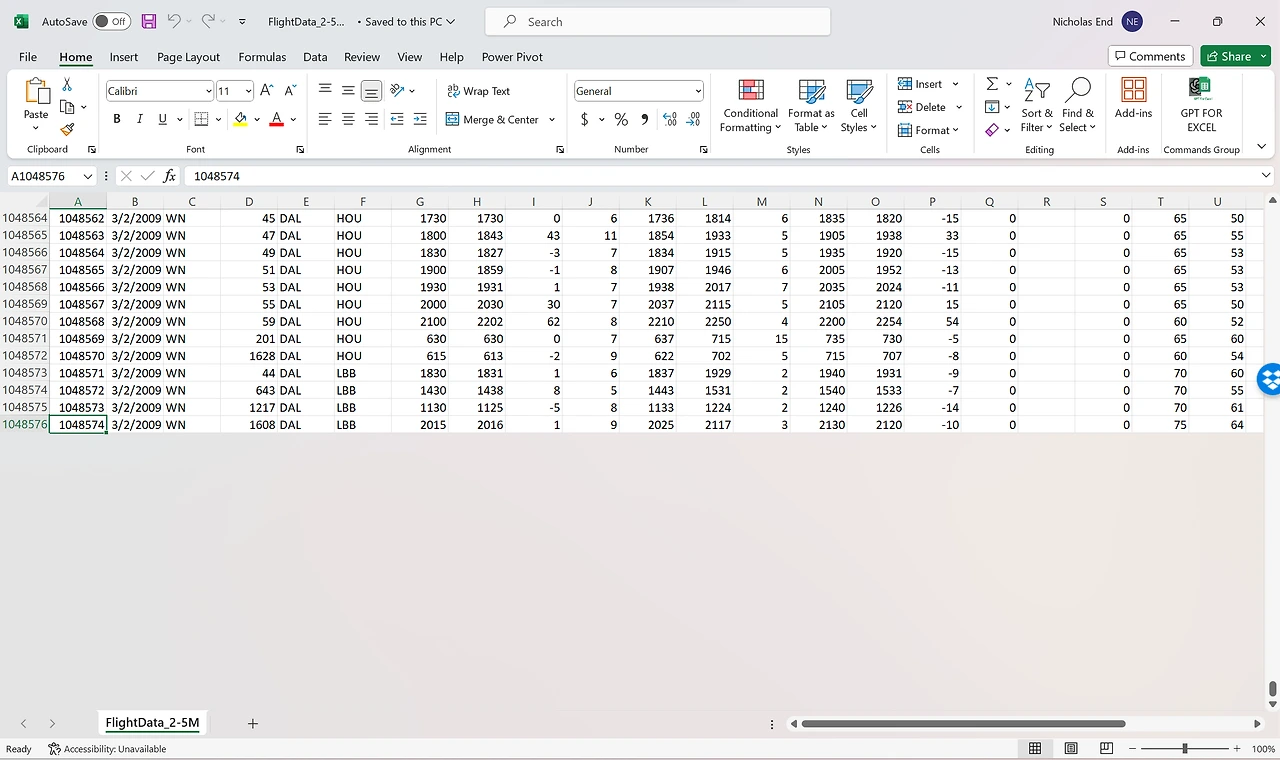Click the Redo arrow icon
Image resolution: width=1280 pixels, height=760 pixels.
[208, 21]
